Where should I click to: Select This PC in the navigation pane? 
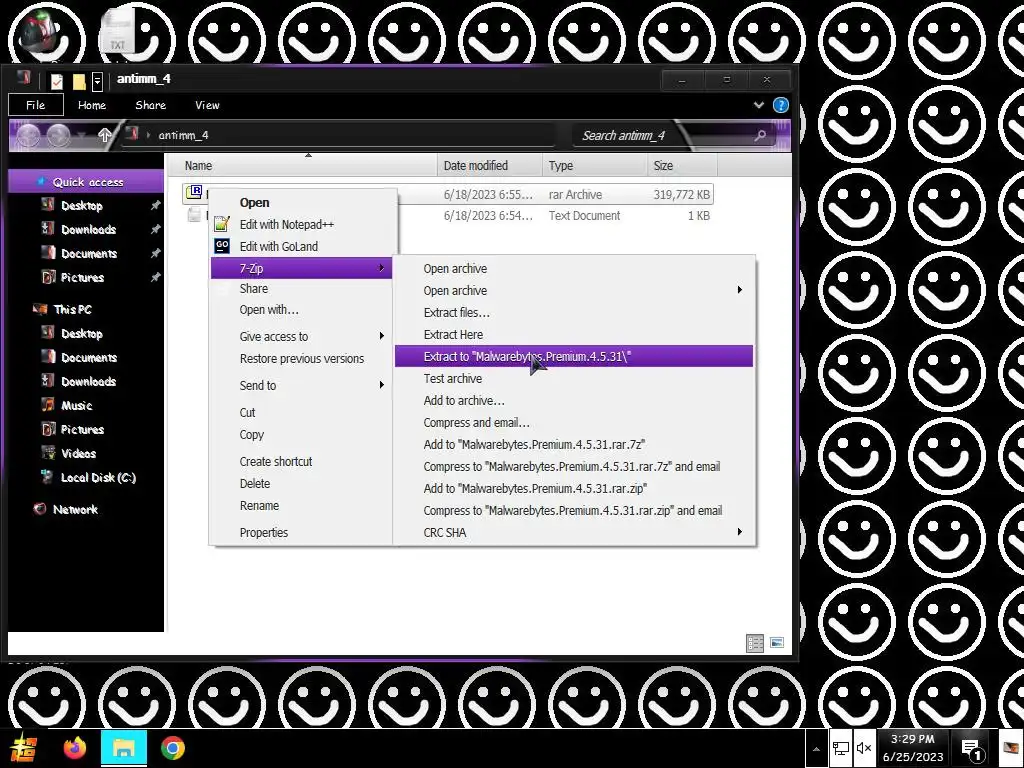[72, 309]
